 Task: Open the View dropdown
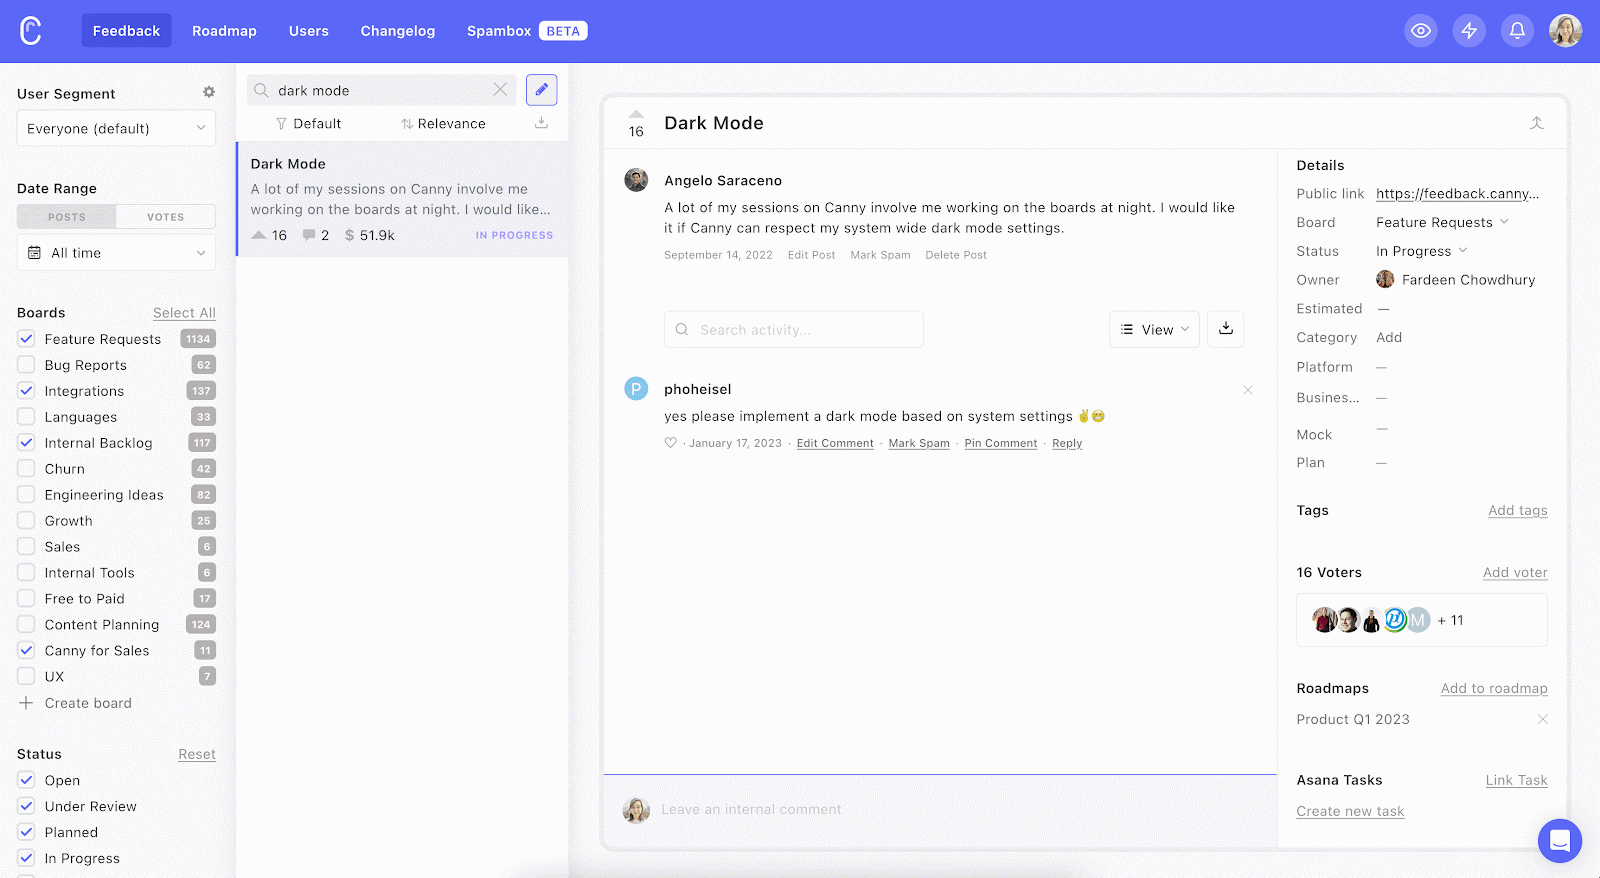pyautogui.click(x=1154, y=329)
